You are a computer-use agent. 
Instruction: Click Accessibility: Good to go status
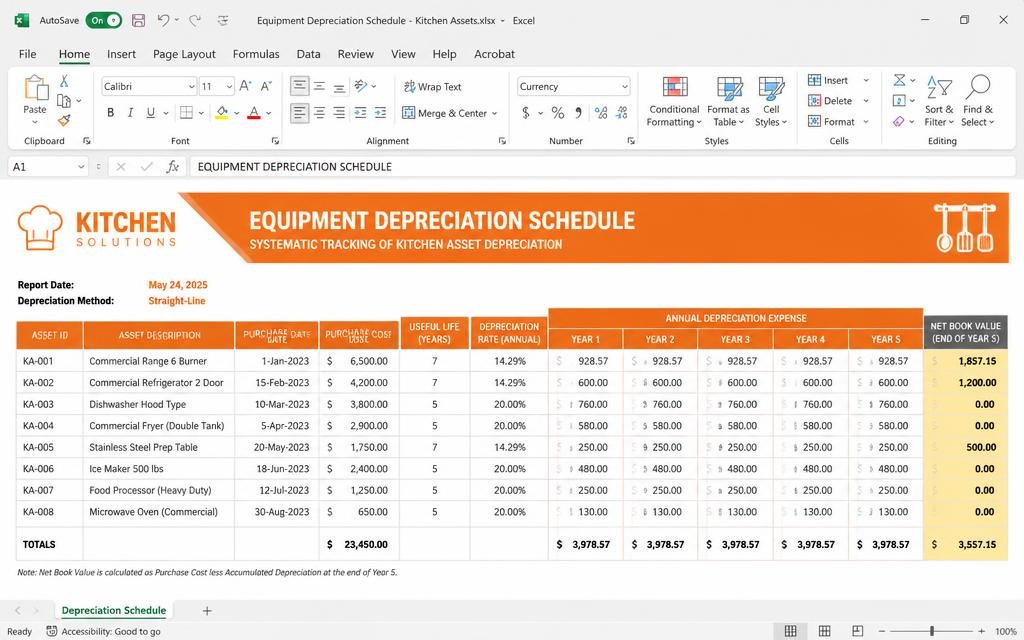point(104,632)
